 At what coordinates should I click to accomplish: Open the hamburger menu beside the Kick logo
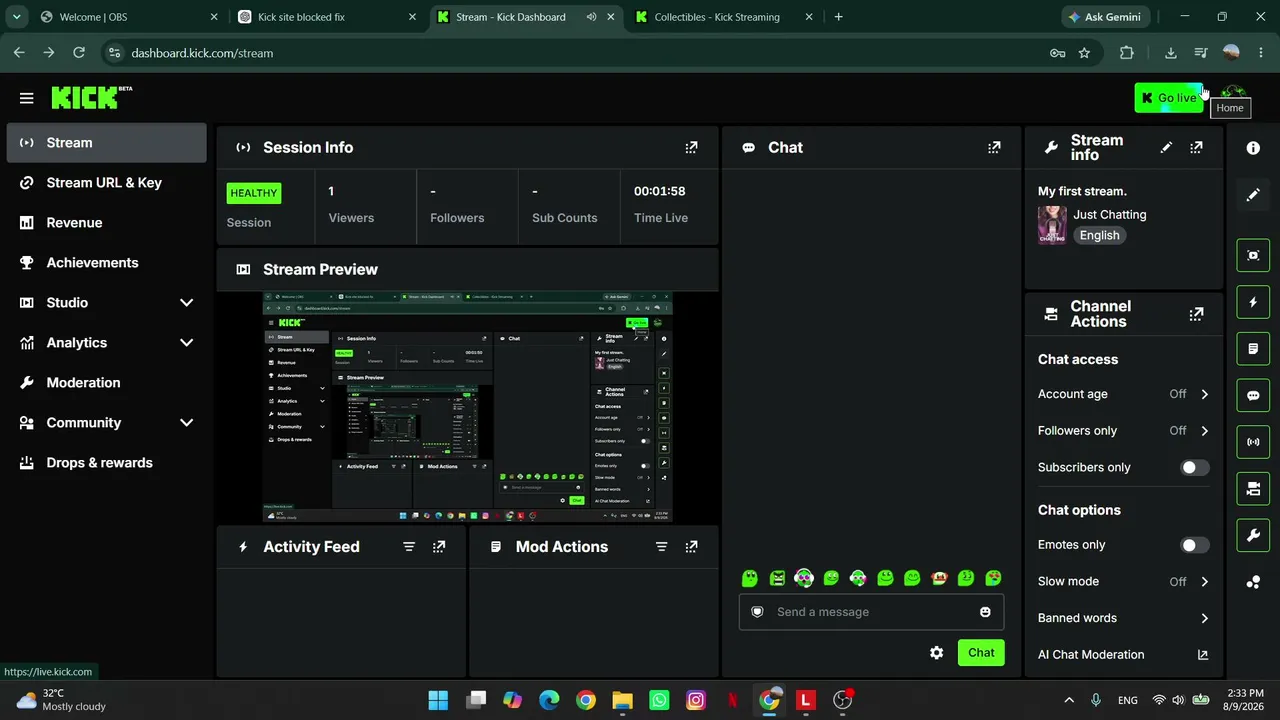pos(26,98)
